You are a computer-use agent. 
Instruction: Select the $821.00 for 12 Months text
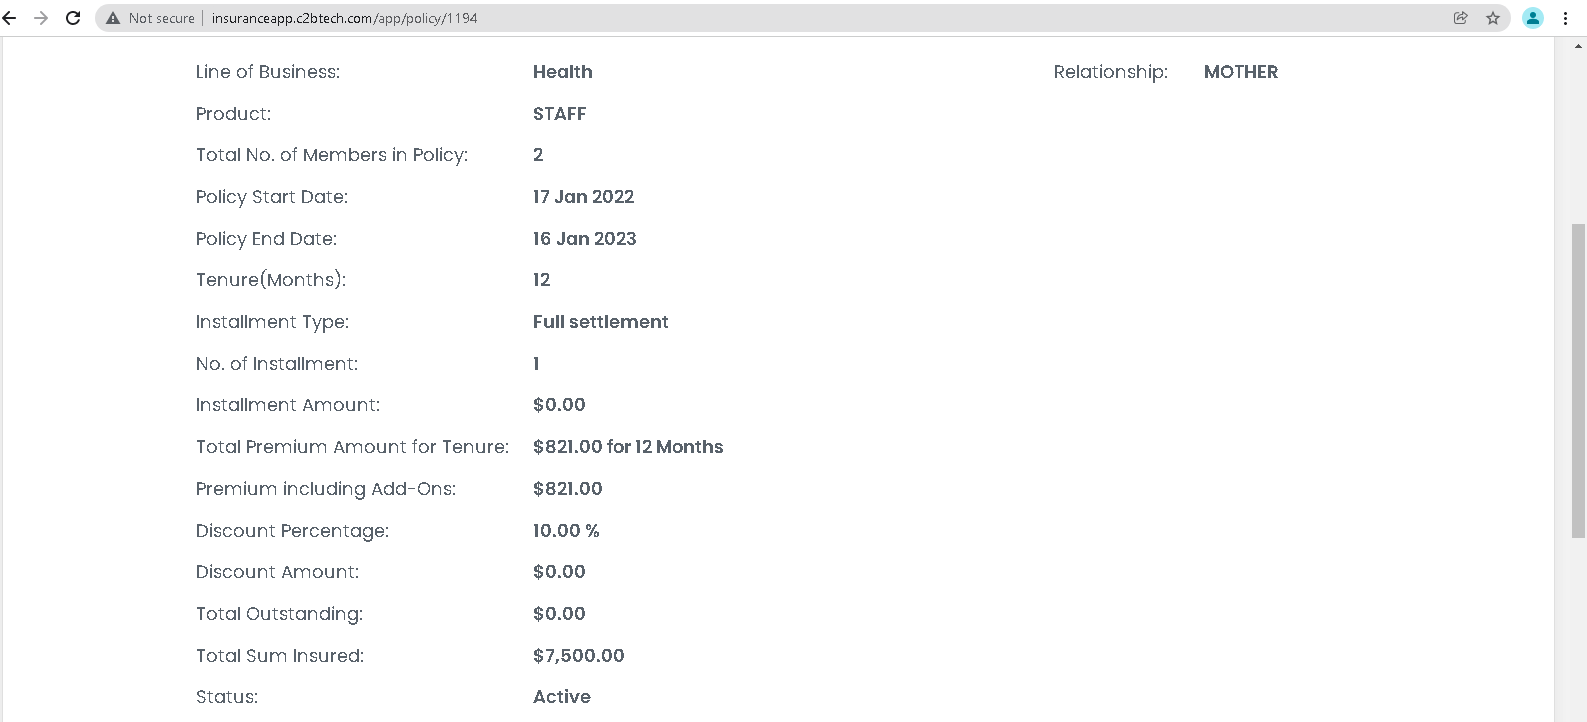point(628,447)
